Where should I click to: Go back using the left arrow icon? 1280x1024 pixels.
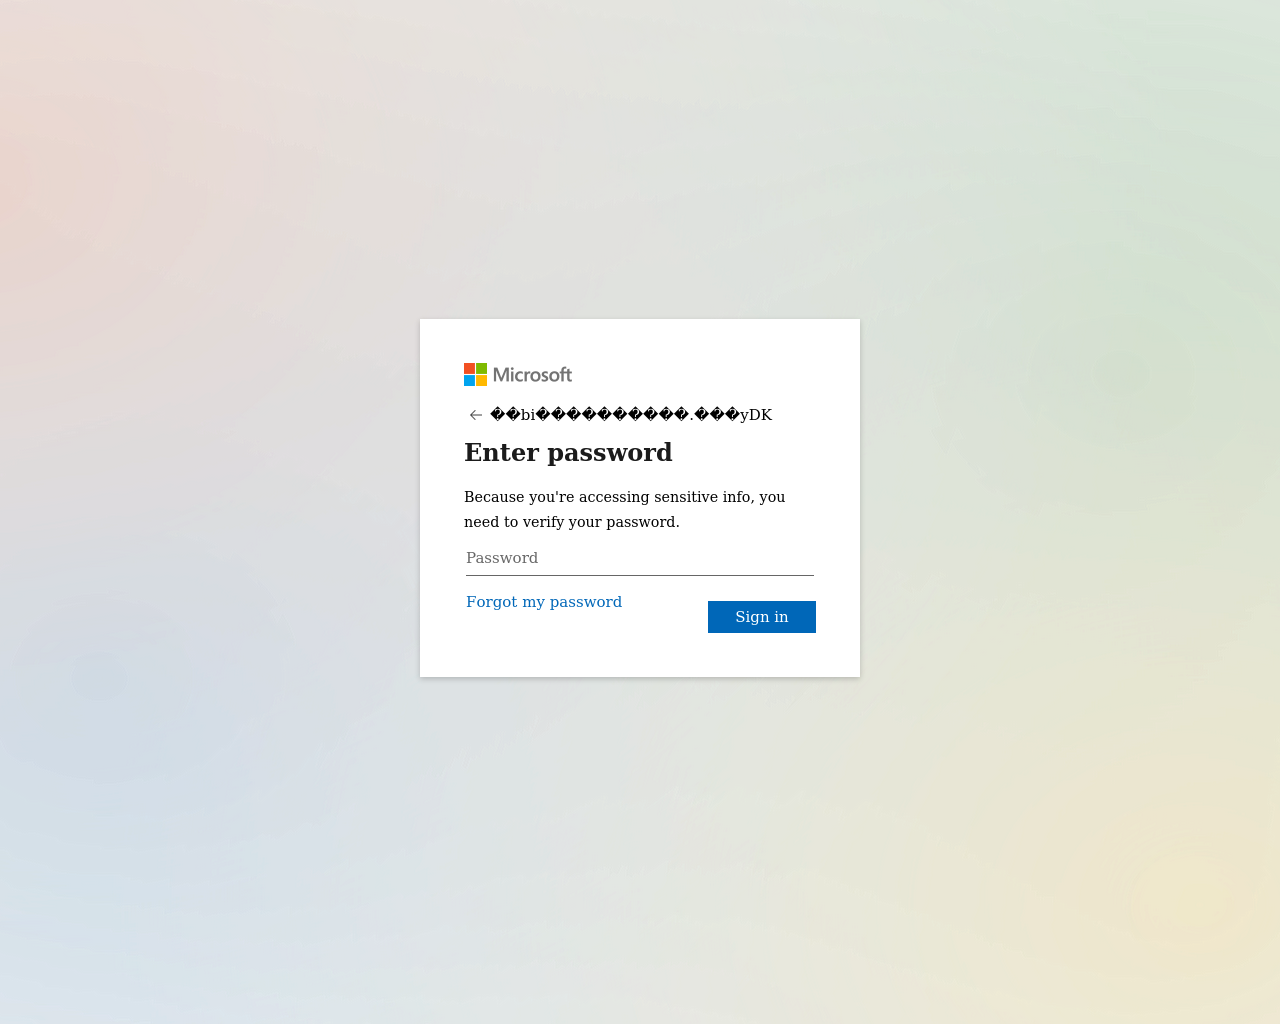(476, 415)
